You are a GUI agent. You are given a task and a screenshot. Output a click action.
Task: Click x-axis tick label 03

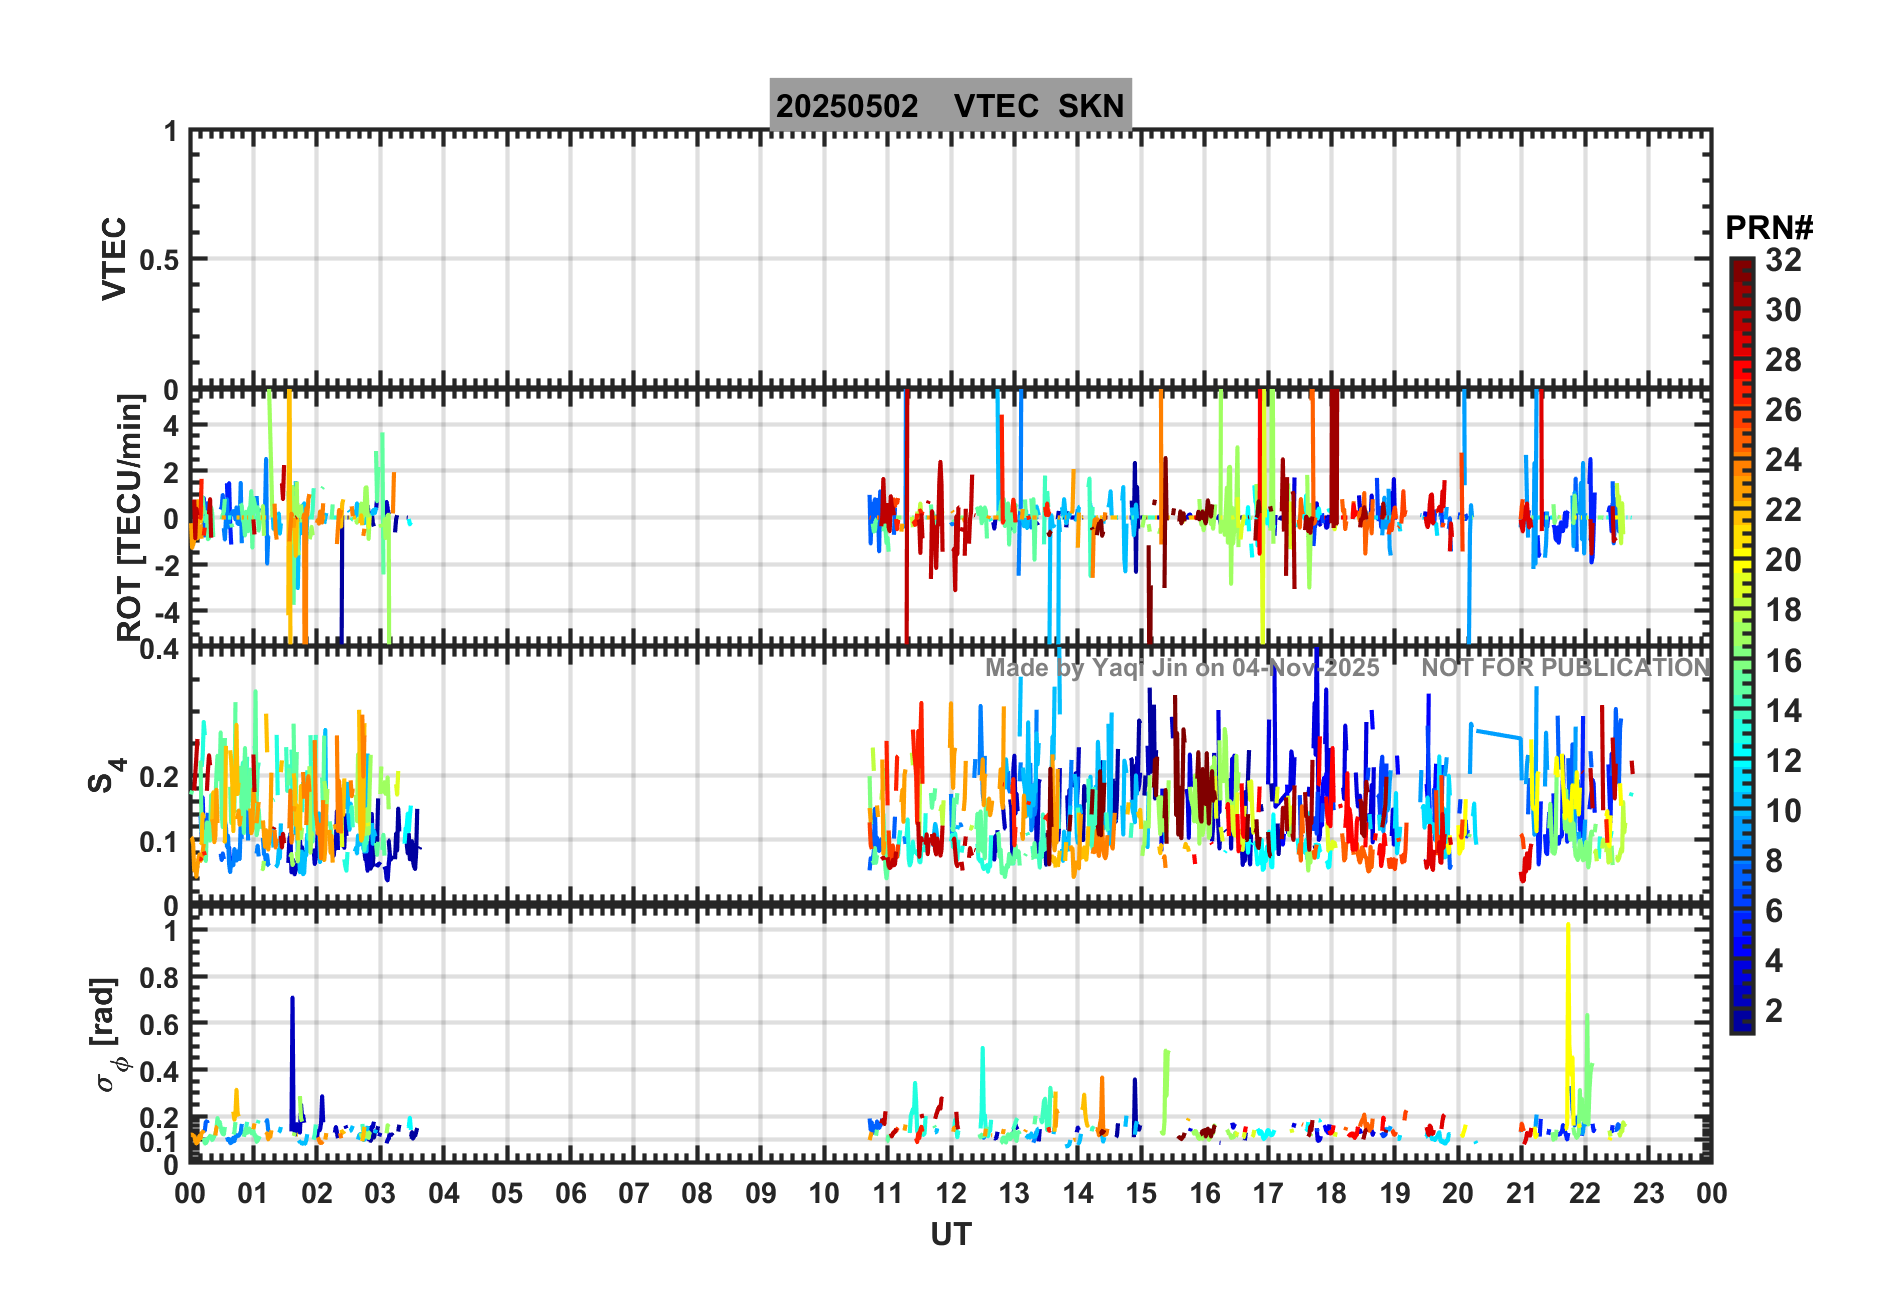click(x=380, y=1194)
